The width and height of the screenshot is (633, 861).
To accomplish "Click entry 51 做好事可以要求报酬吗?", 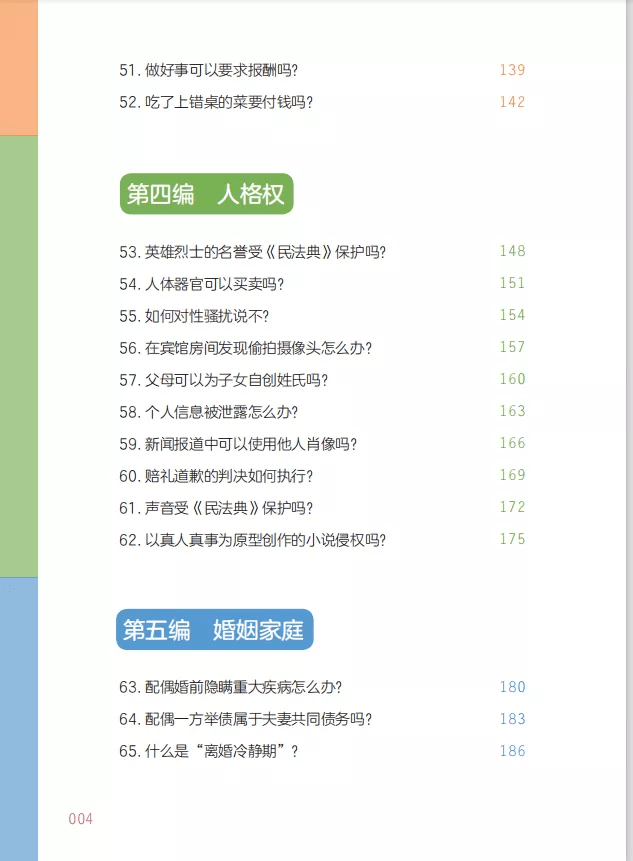I will pyautogui.click(x=209, y=70).
